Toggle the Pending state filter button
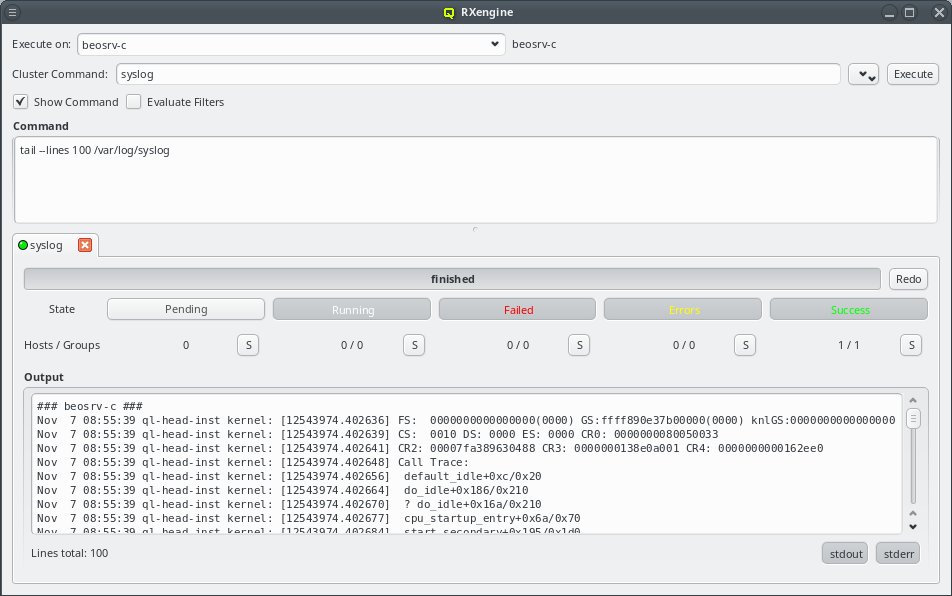Image resolution: width=952 pixels, height=596 pixels. coord(186,310)
